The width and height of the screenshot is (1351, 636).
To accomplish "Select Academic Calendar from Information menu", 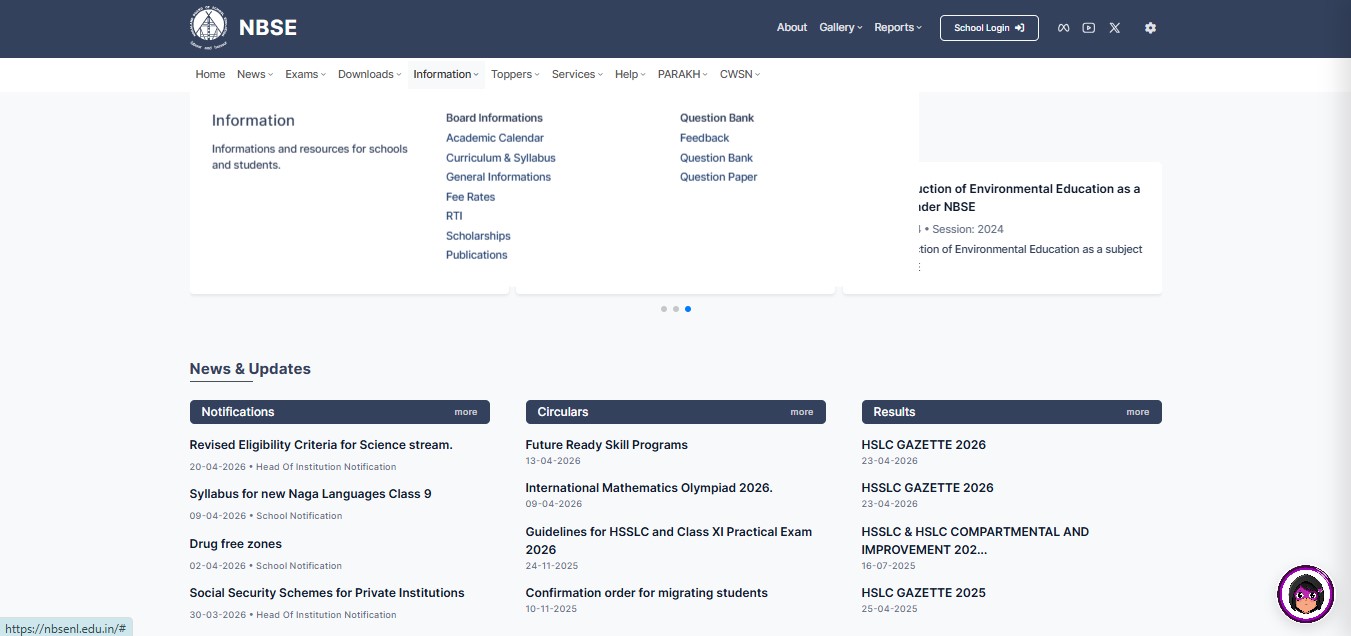I will click(495, 138).
